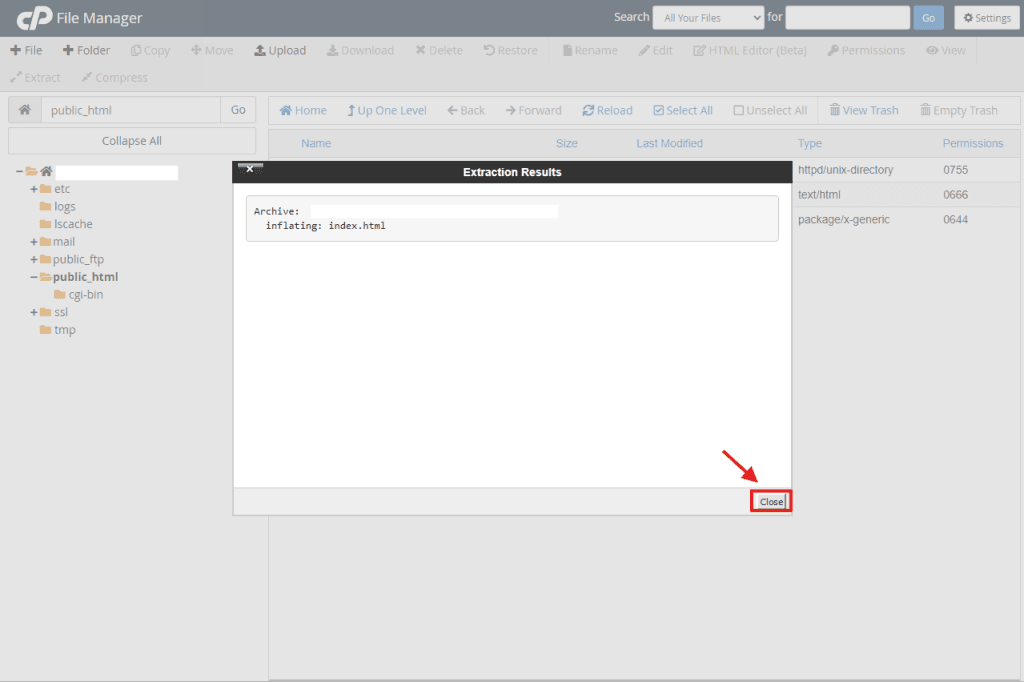This screenshot has height=682, width=1024.
Task: Open View Trash
Action: (864, 110)
